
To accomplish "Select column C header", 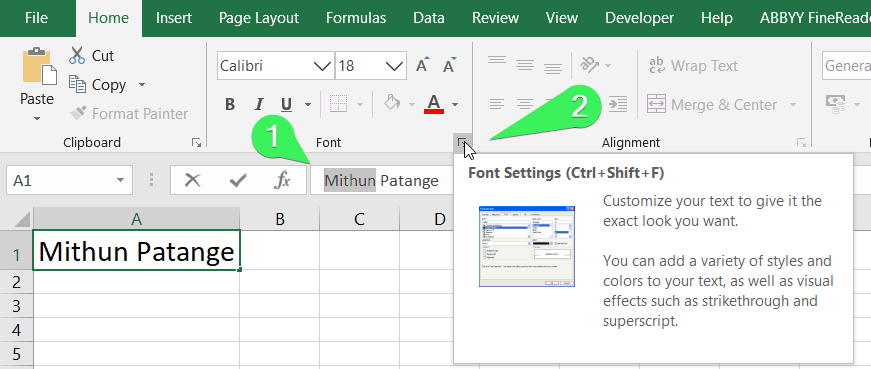I will [359, 219].
